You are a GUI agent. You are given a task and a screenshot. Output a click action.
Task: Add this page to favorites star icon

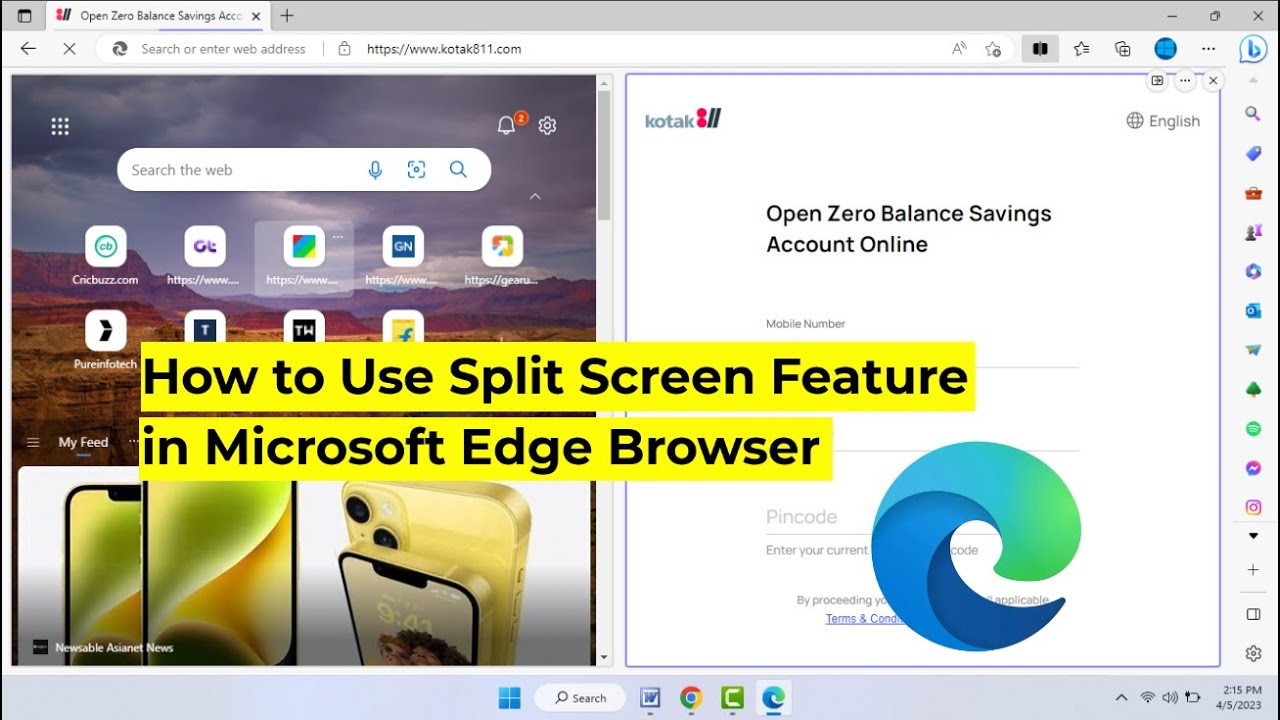(x=992, y=48)
